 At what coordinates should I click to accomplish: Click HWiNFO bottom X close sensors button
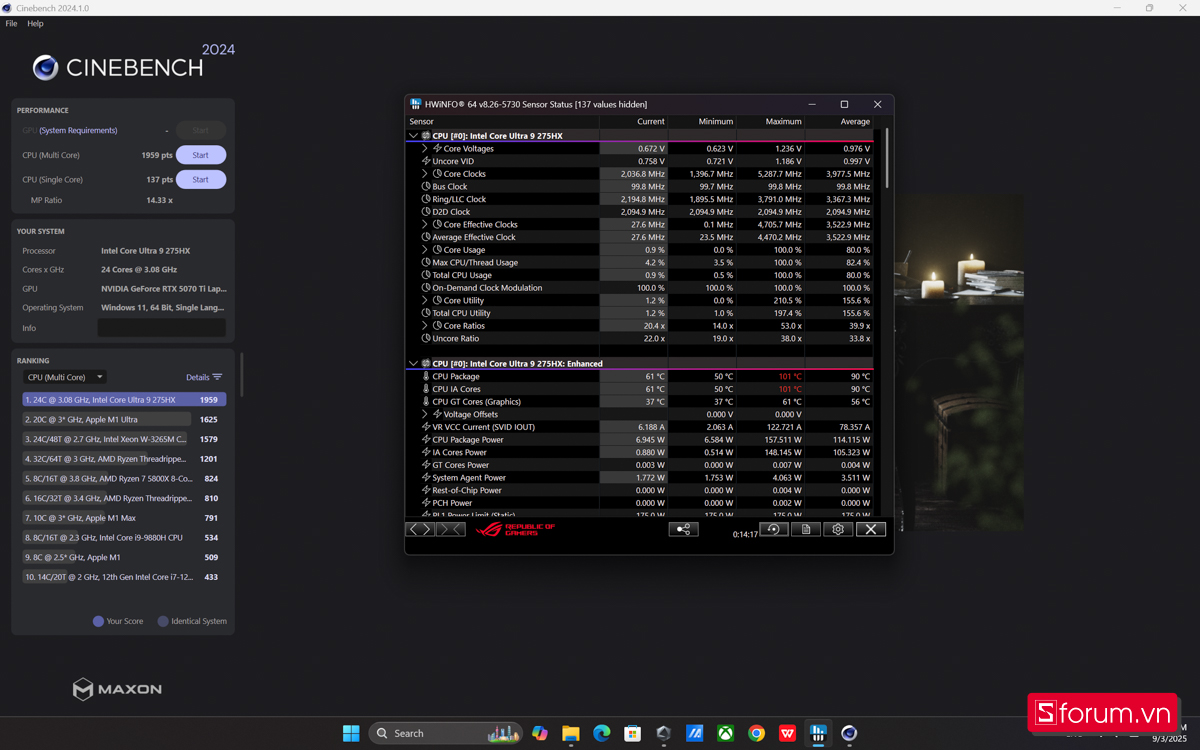870,529
